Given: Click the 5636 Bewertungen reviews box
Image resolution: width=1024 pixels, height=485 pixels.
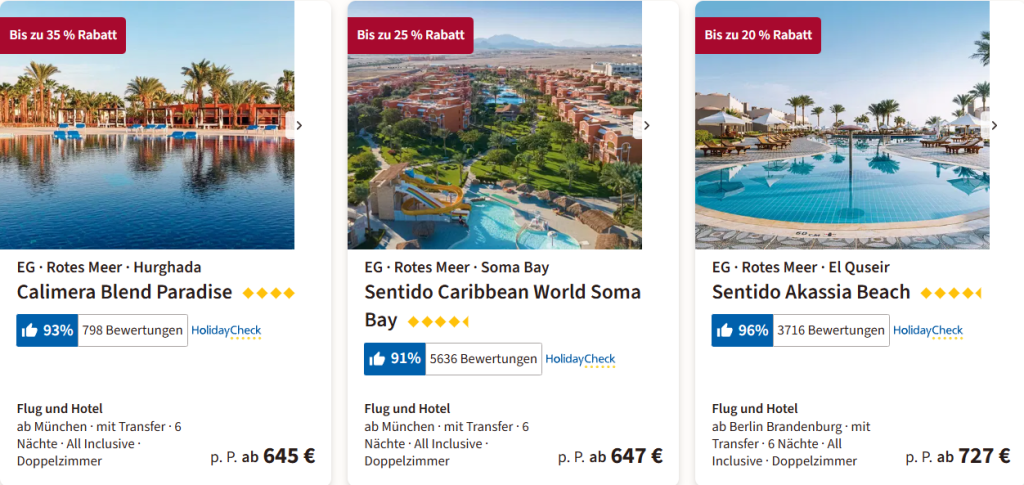Looking at the screenshot, I should 483,359.
